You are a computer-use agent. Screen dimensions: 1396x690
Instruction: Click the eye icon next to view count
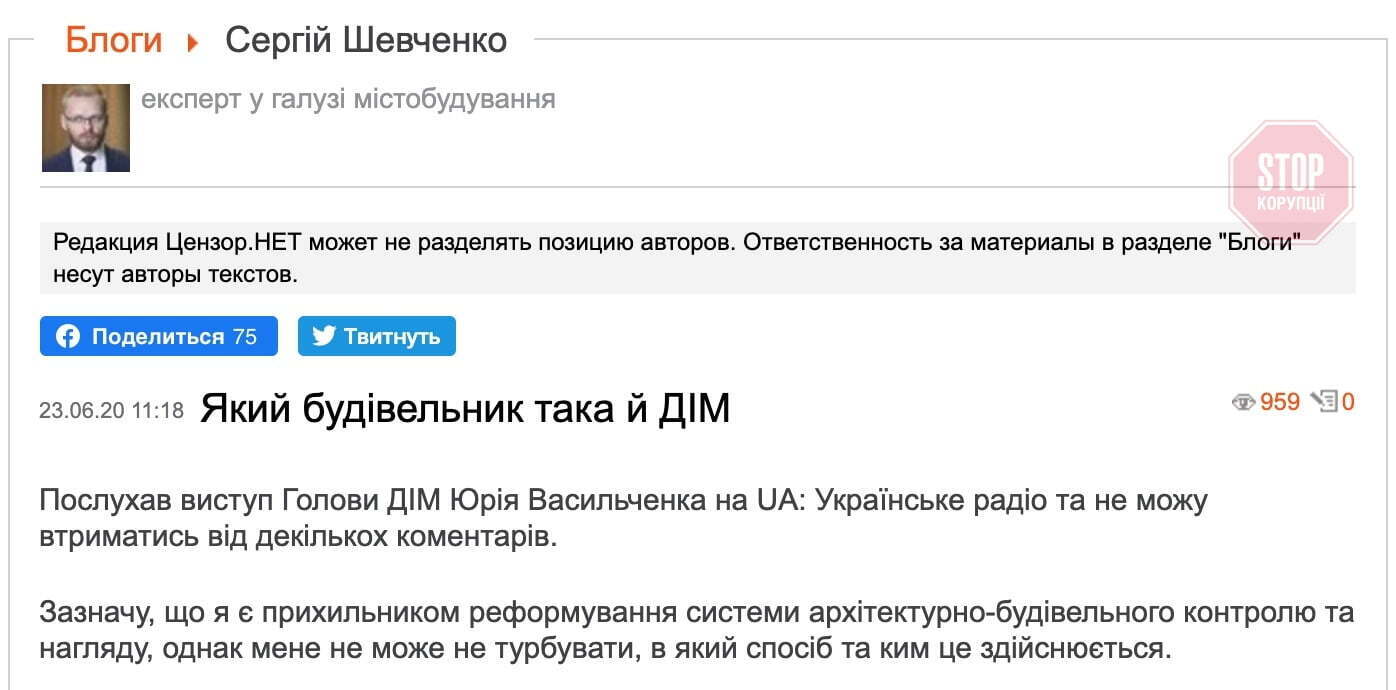coord(1243,401)
